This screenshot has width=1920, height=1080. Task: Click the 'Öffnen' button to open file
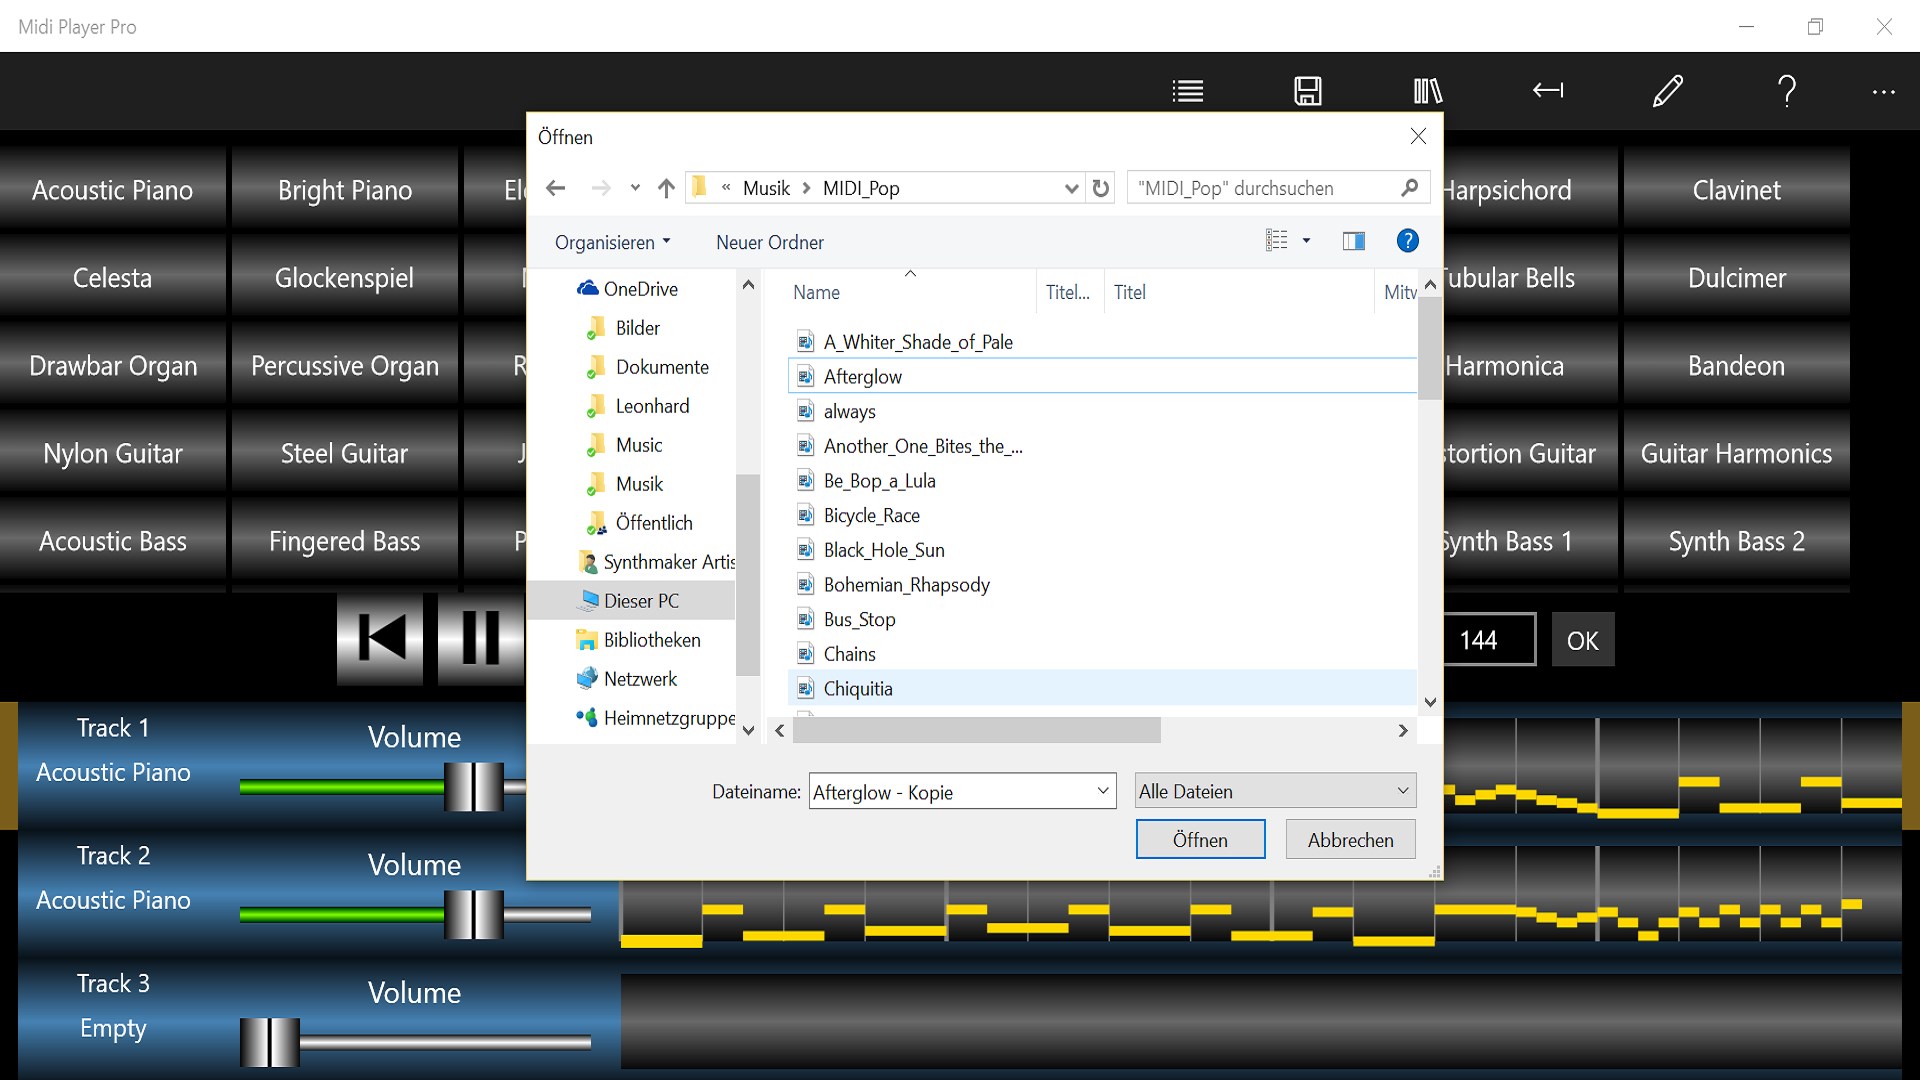(x=1200, y=839)
